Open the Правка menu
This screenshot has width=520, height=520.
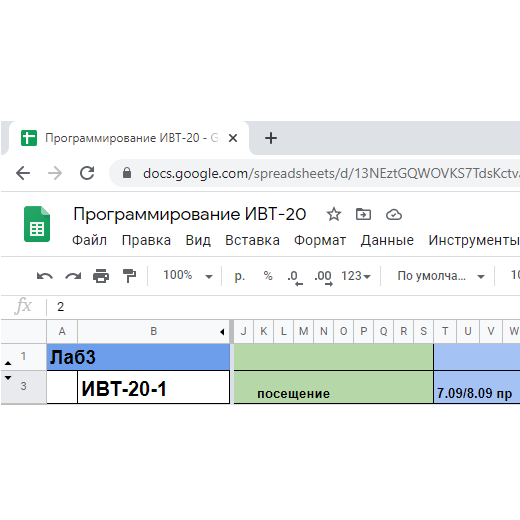[146, 240]
